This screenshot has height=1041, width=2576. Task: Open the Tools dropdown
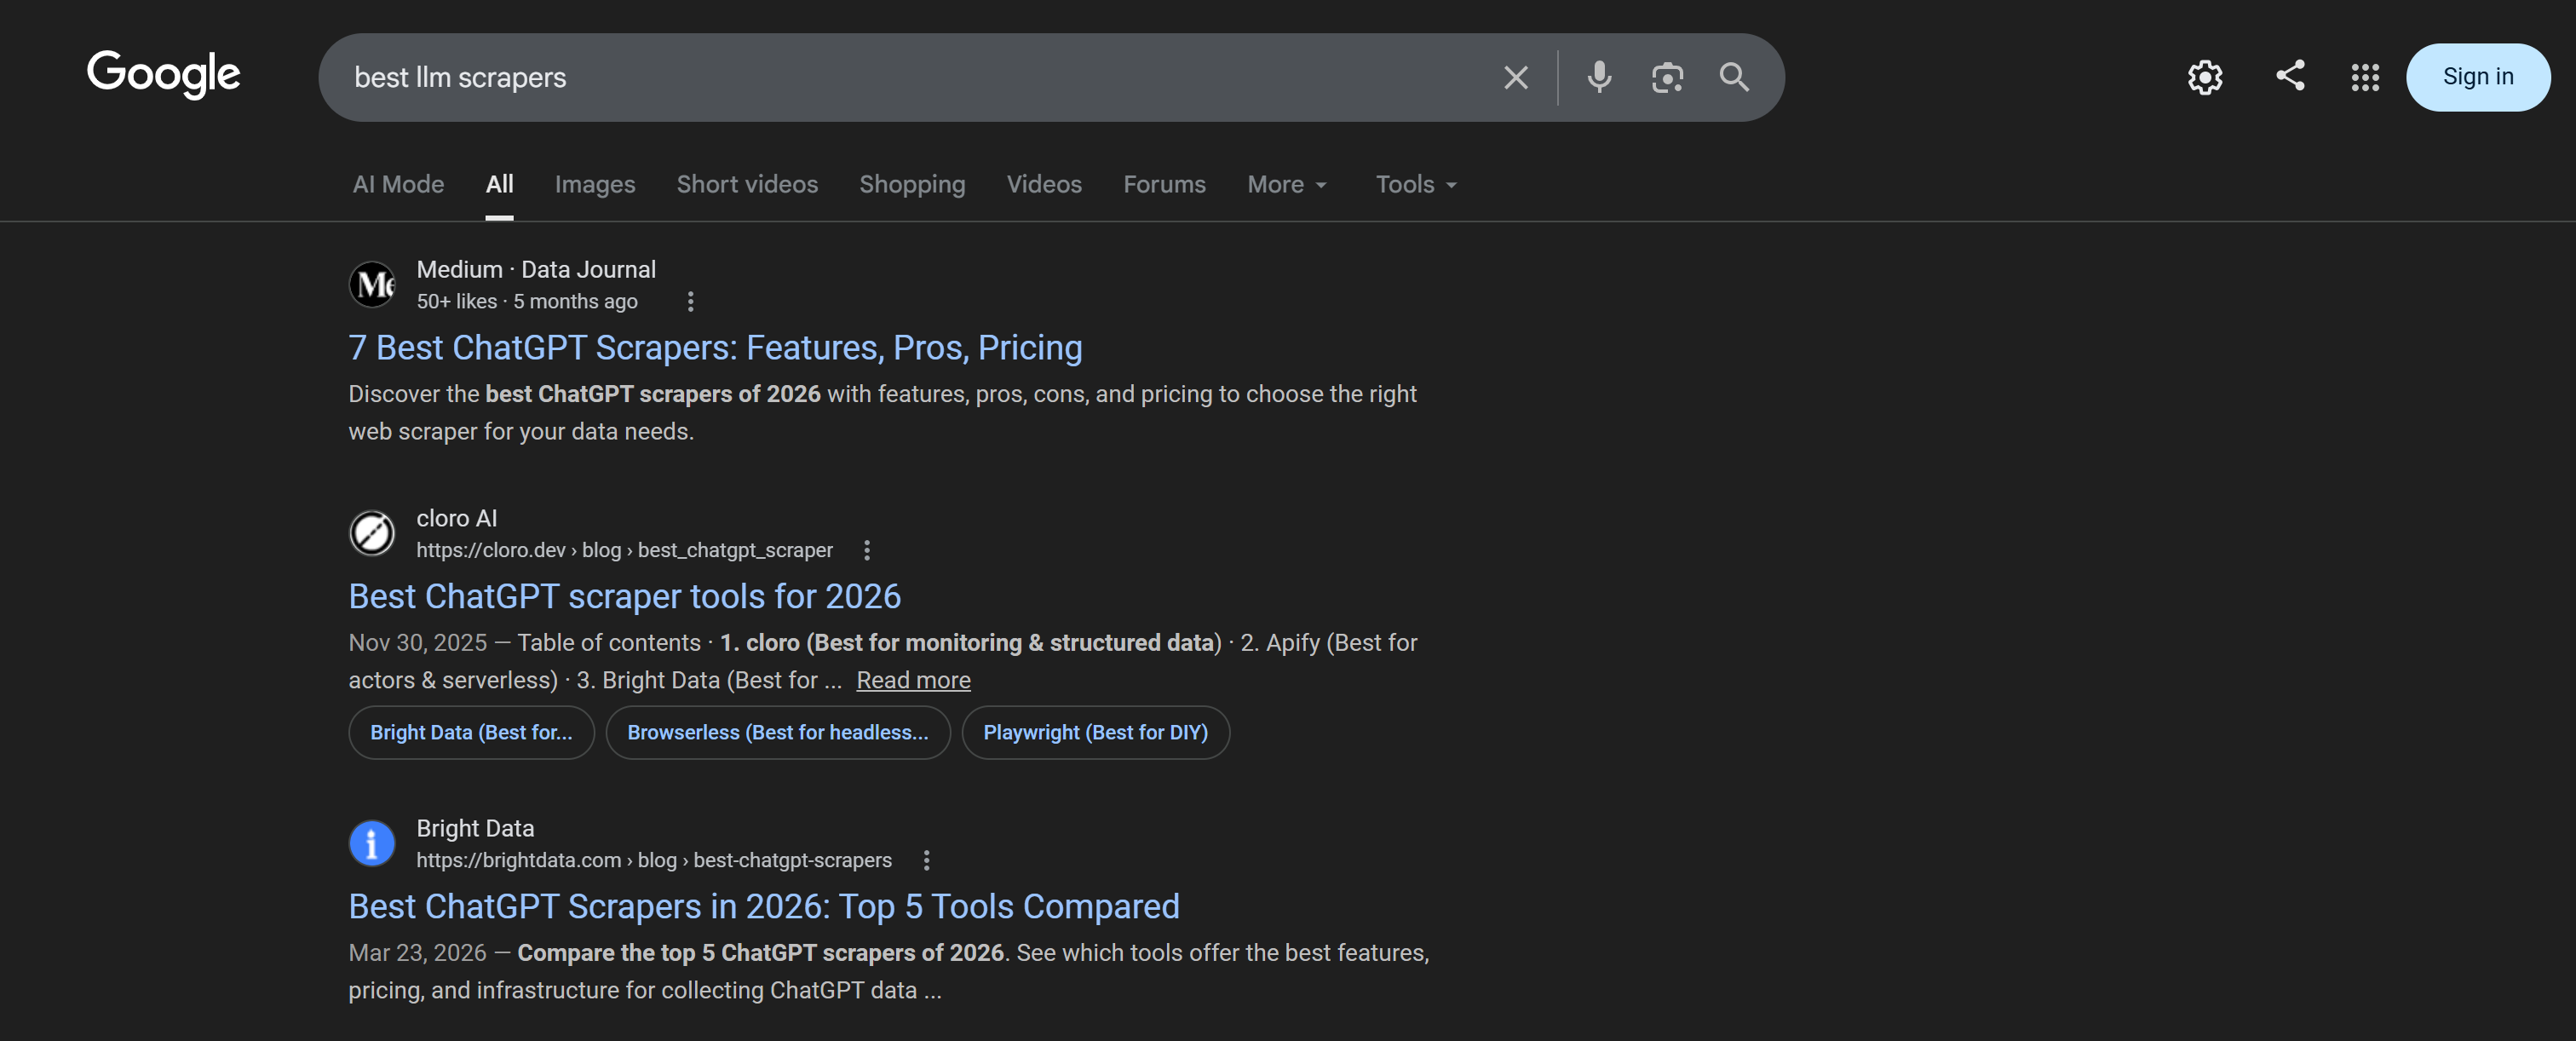pyautogui.click(x=1414, y=184)
